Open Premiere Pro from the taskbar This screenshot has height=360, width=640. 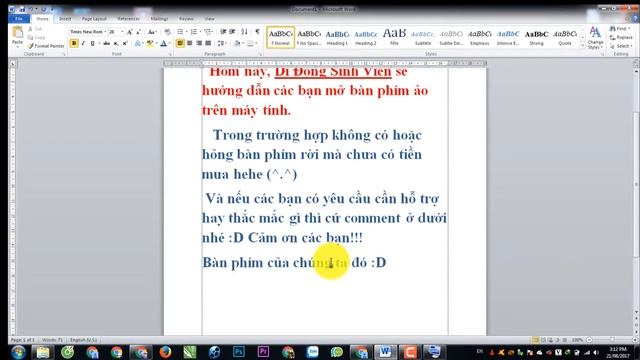click(263, 352)
